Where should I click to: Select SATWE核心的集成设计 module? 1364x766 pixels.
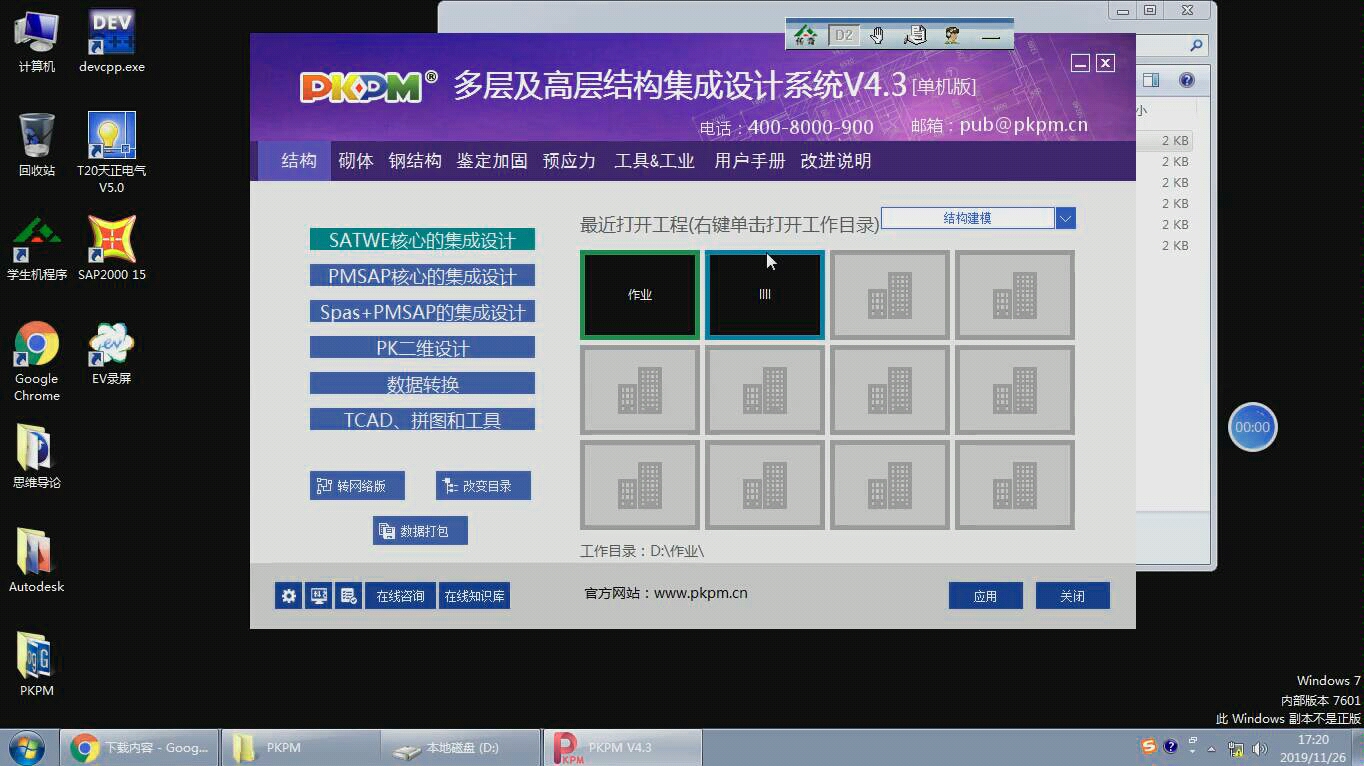click(422, 240)
